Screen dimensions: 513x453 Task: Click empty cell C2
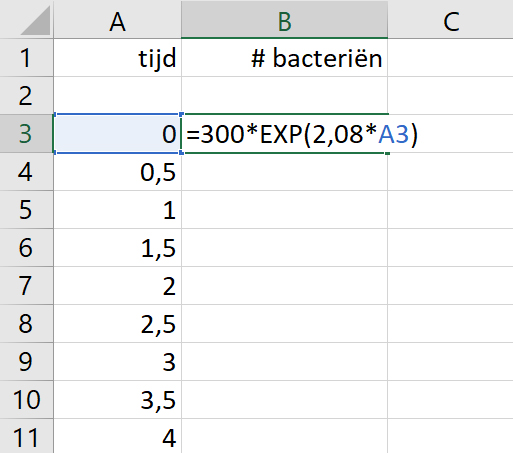[451, 96]
